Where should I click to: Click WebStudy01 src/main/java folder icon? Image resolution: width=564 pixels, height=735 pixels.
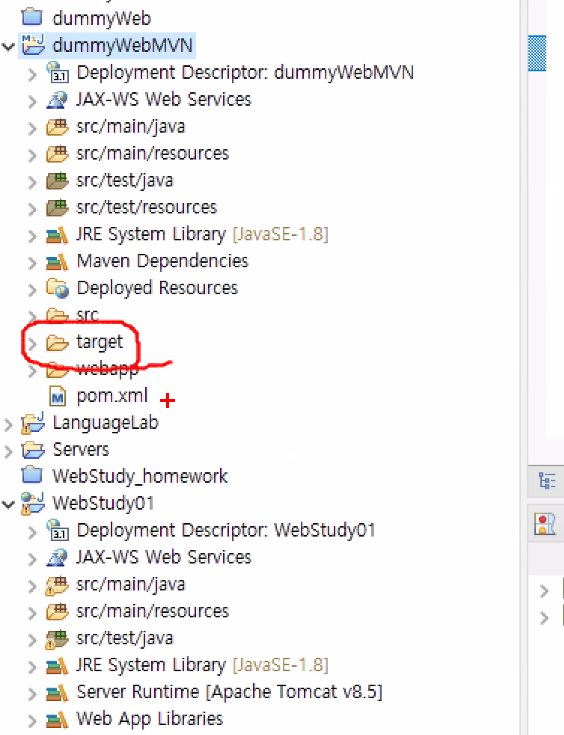pos(57,585)
